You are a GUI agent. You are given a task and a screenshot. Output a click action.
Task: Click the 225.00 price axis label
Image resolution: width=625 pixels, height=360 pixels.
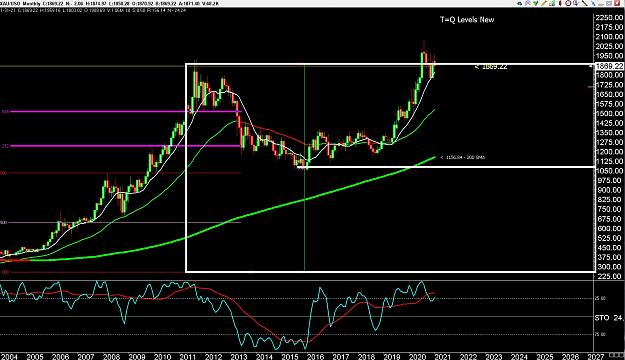[x=609, y=276]
